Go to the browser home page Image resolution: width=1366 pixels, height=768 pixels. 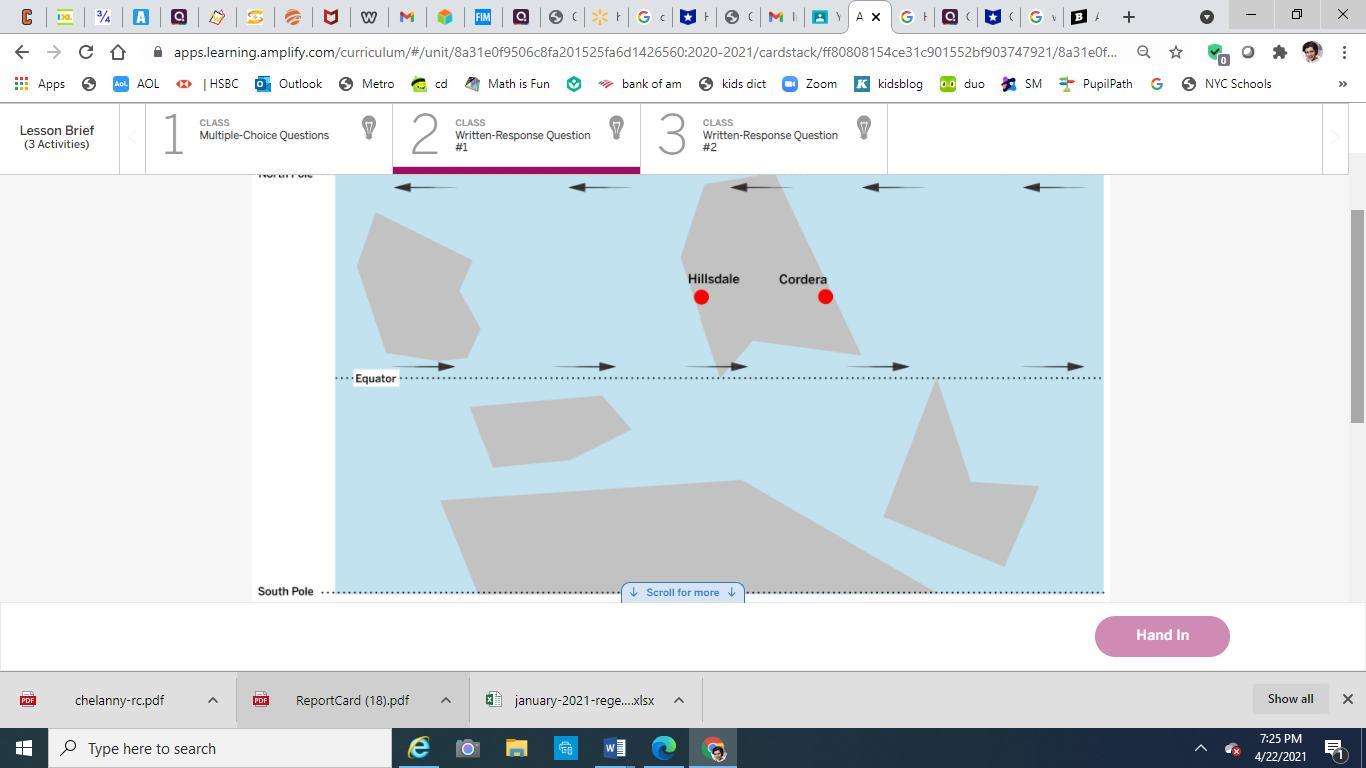[118, 52]
